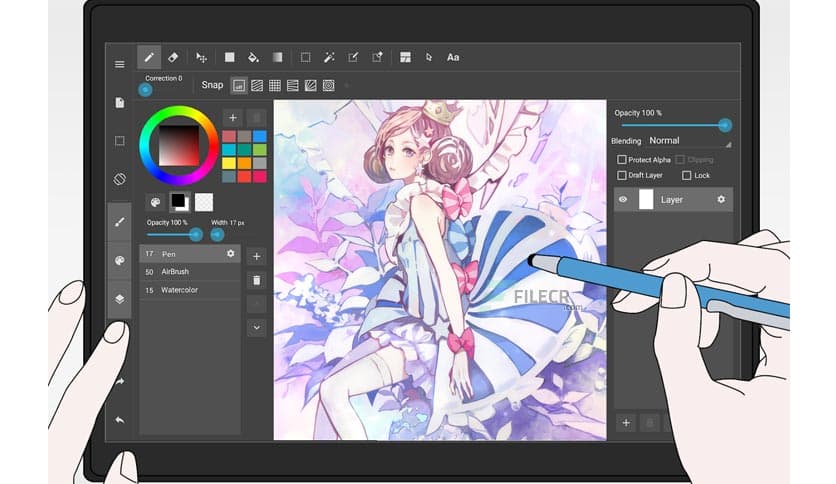836x484 pixels.
Task: Enable grid snap guide
Action: point(275,85)
